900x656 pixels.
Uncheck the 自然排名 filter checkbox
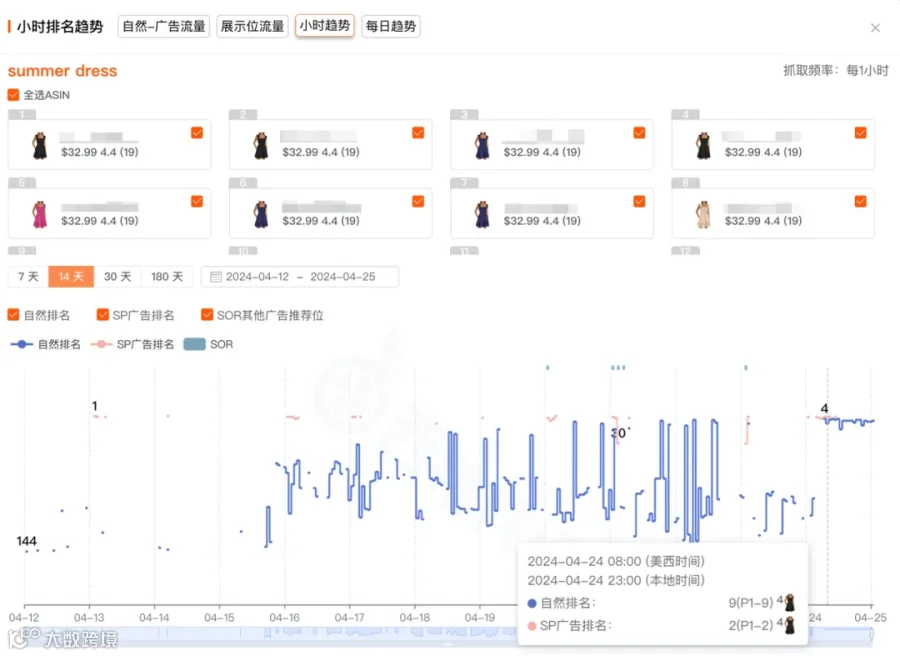coord(13,315)
